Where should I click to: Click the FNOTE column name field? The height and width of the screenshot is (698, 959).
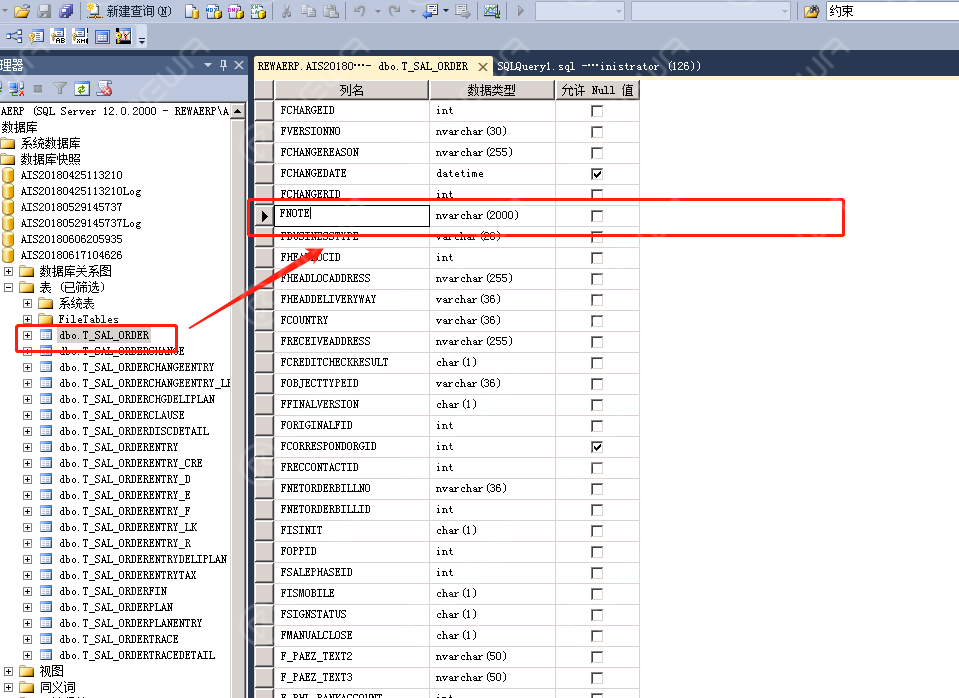(x=352, y=214)
